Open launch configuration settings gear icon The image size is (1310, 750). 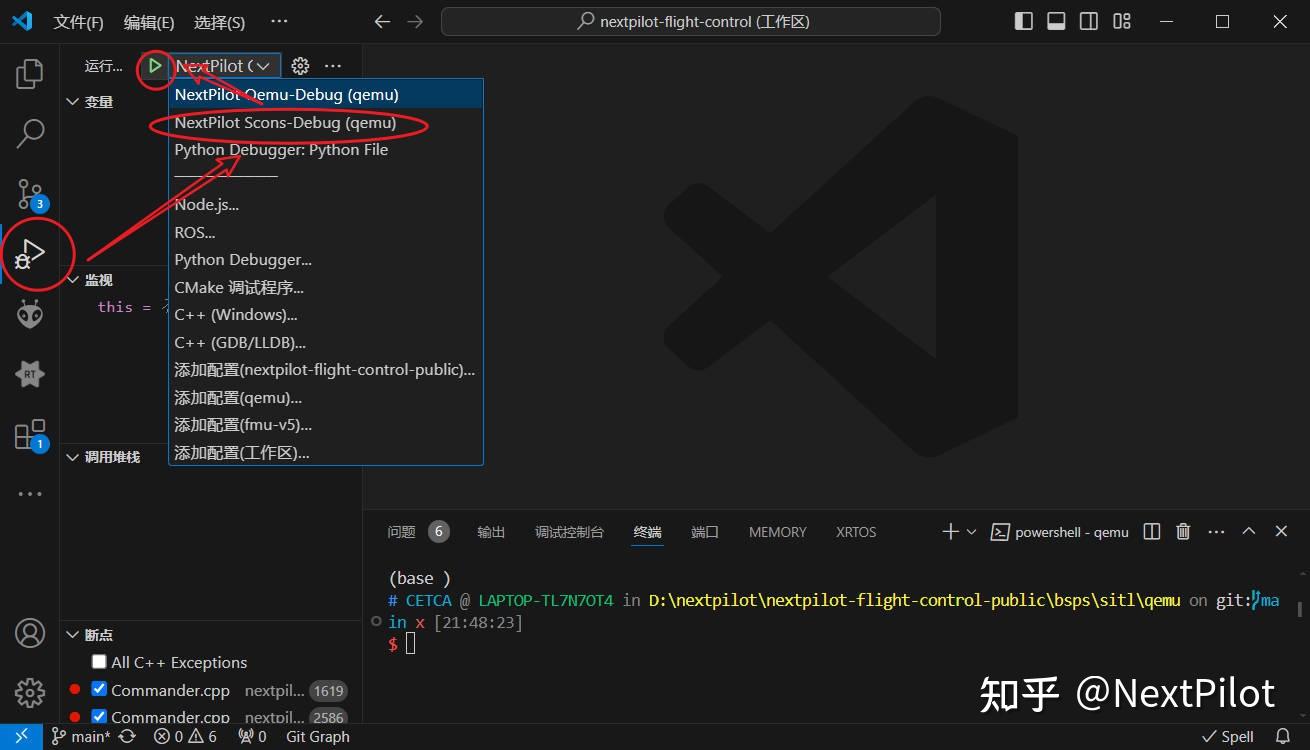point(299,66)
